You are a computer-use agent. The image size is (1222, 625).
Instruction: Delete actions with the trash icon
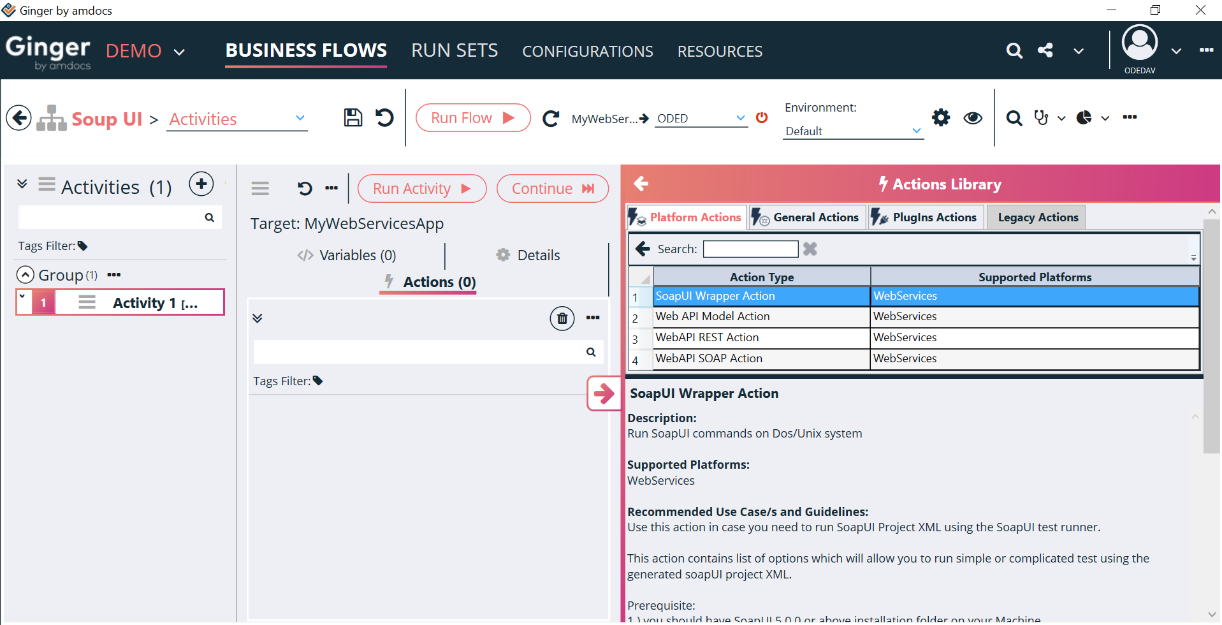click(x=562, y=318)
